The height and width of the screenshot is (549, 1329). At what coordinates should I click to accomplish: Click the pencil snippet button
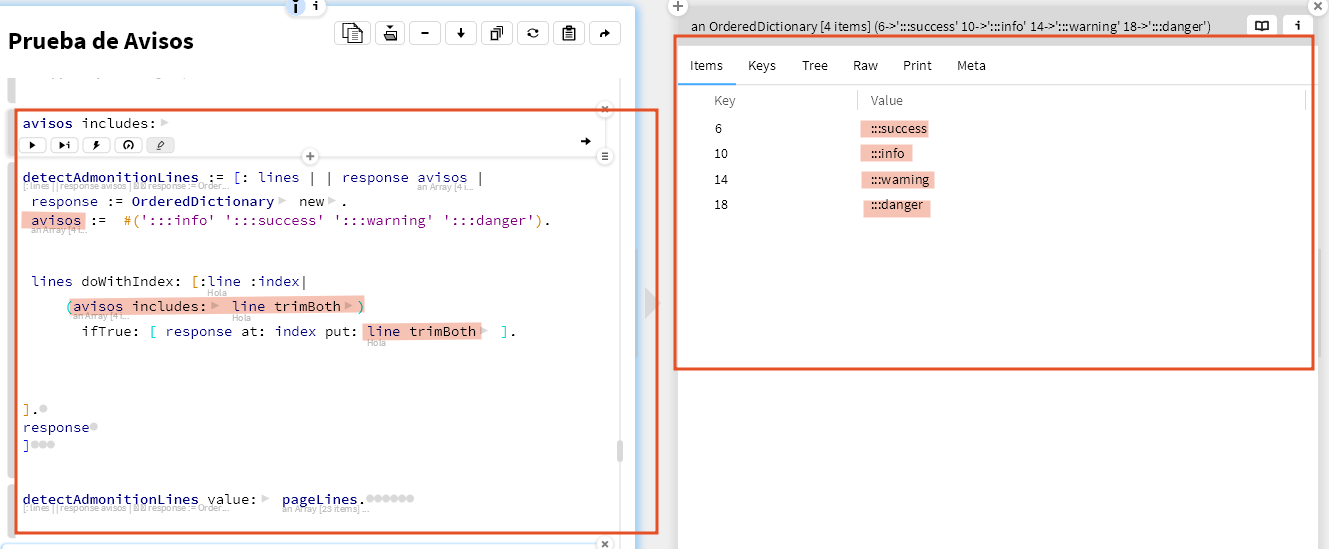[x=160, y=145]
